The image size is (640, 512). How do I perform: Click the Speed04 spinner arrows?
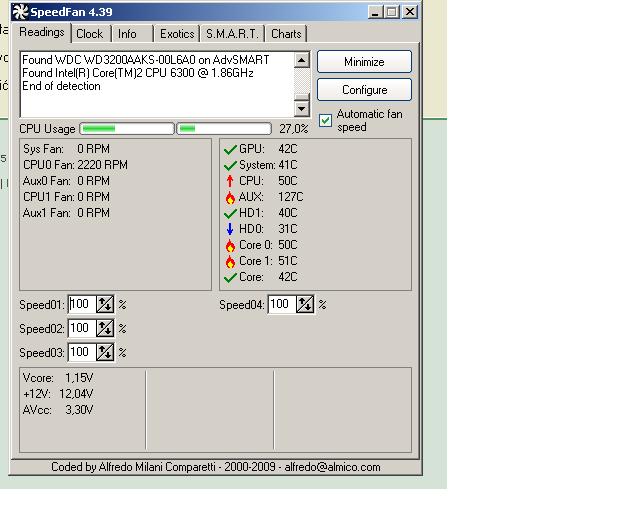pos(305,304)
